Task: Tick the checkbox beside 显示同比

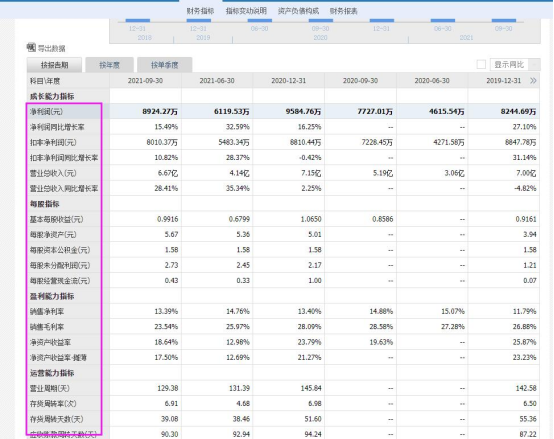Action: coord(481,64)
